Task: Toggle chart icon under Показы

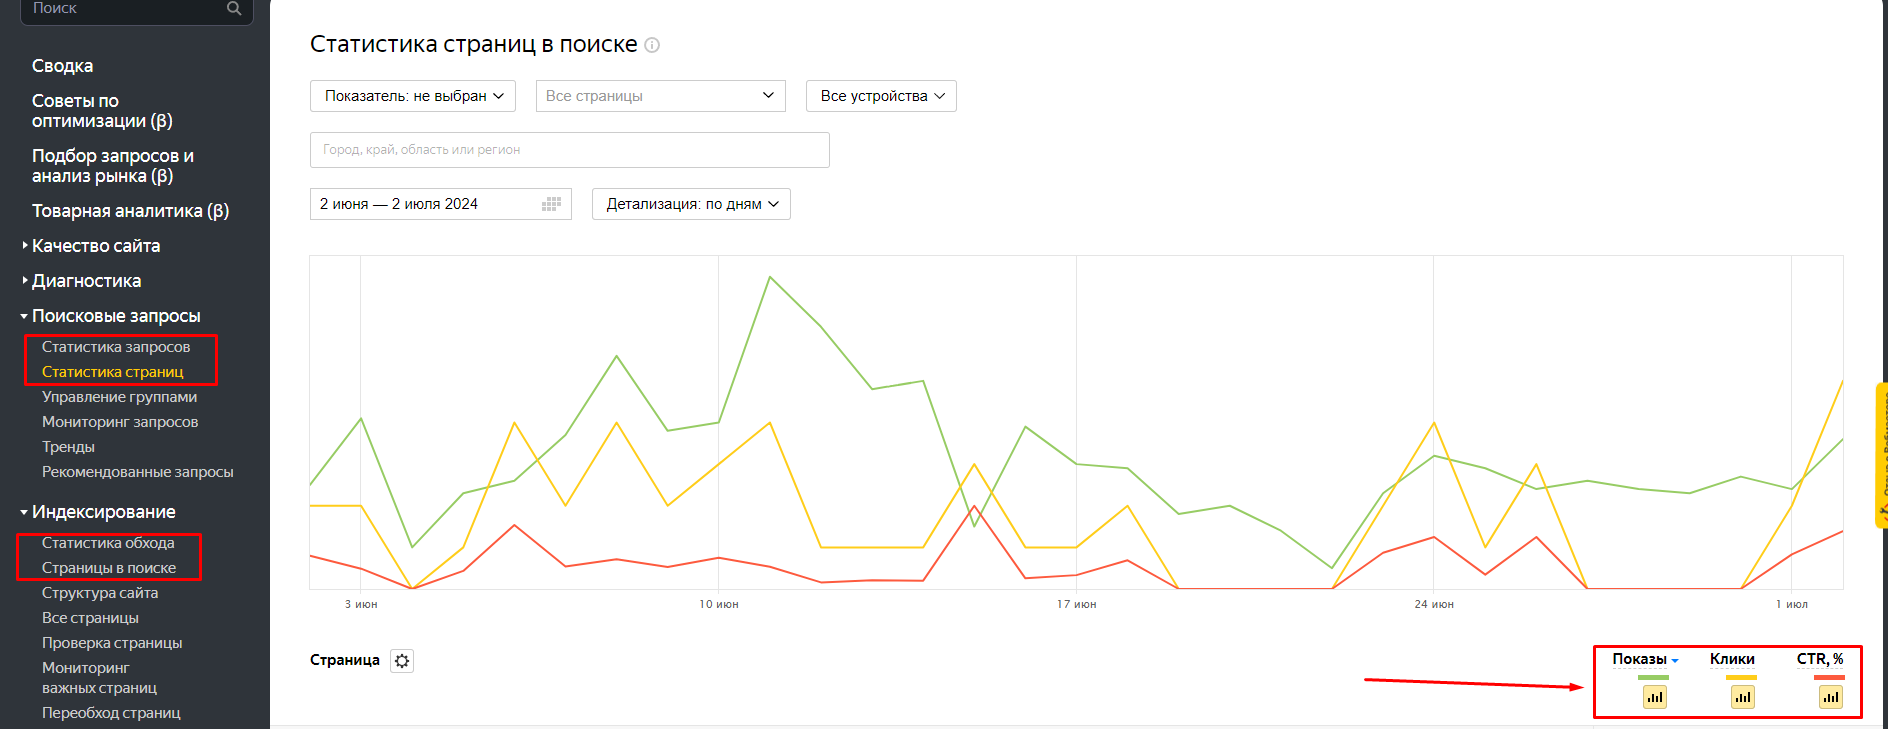Action: tap(1655, 697)
